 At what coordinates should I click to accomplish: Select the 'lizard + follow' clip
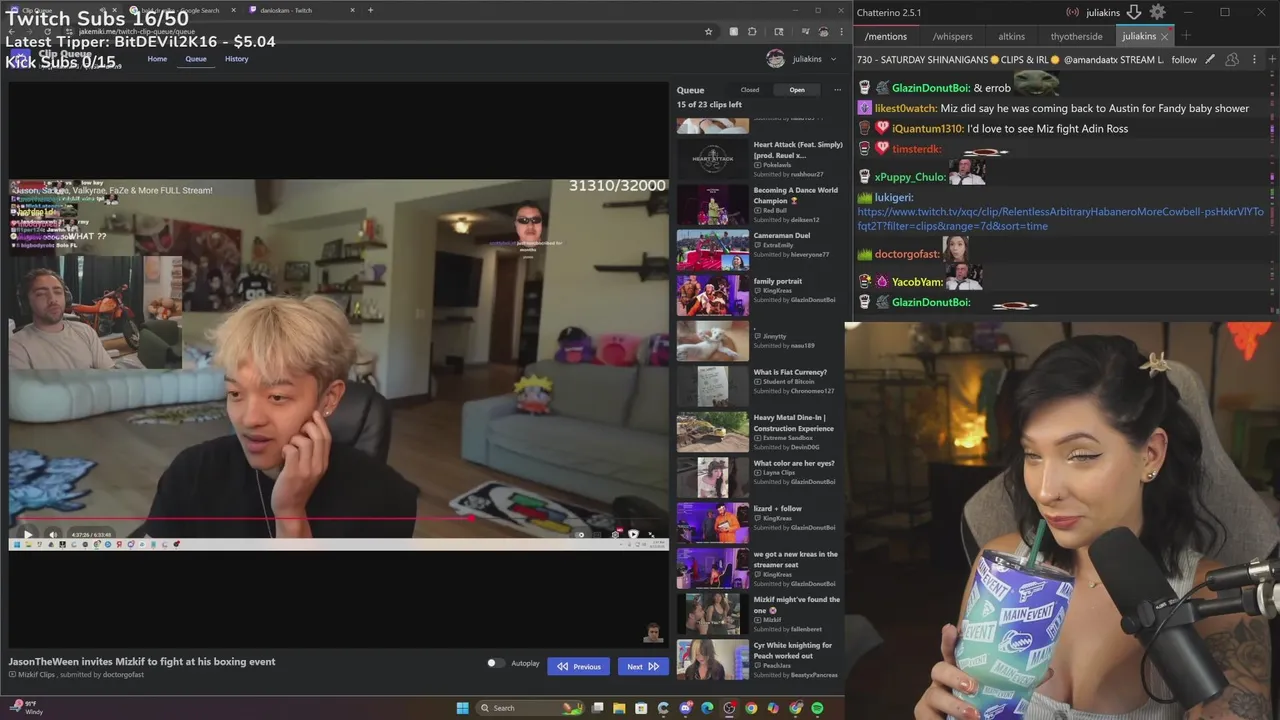click(x=759, y=524)
